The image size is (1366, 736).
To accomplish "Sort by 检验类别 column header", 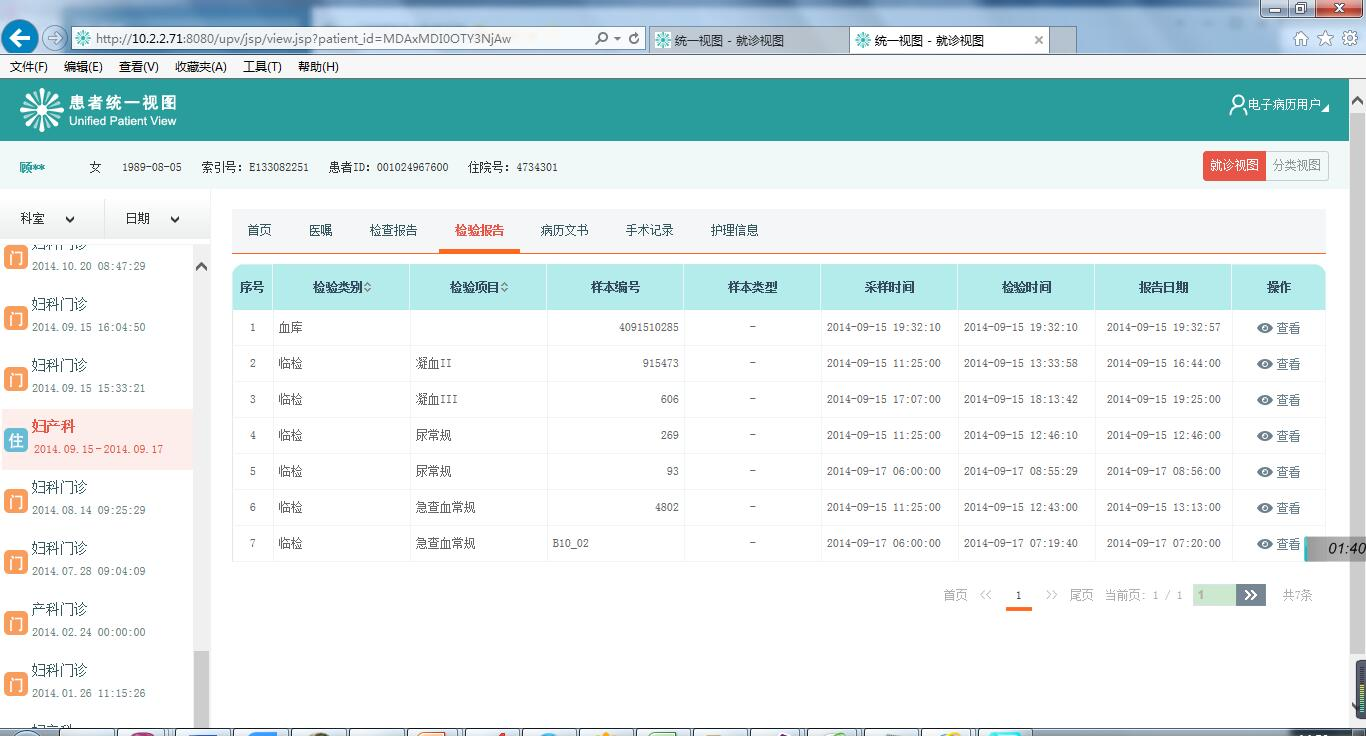I will 341,287.
